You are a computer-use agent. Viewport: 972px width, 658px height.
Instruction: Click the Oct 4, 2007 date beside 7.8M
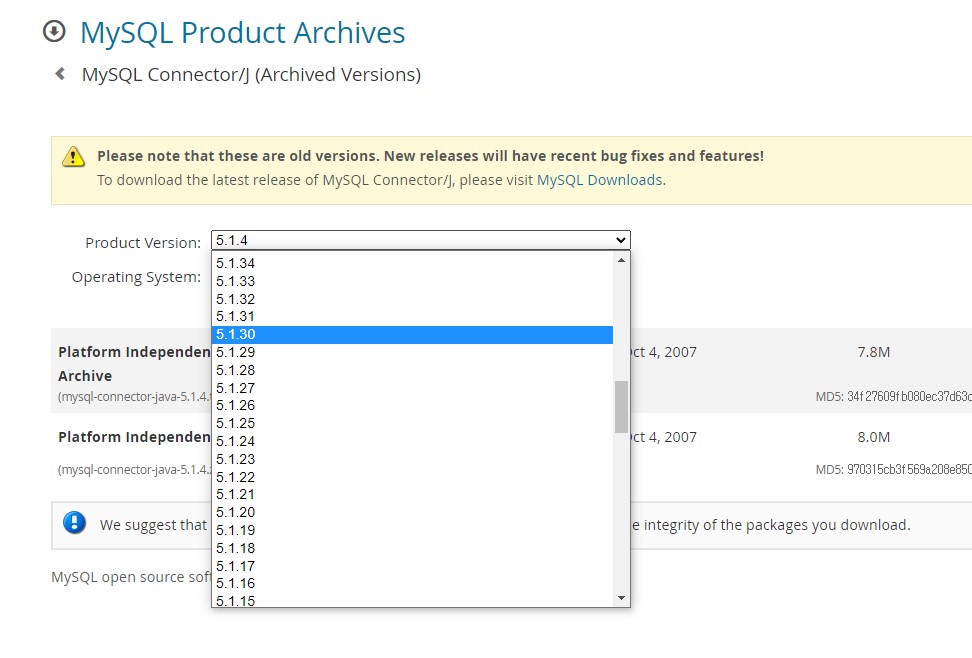(664, 352)
